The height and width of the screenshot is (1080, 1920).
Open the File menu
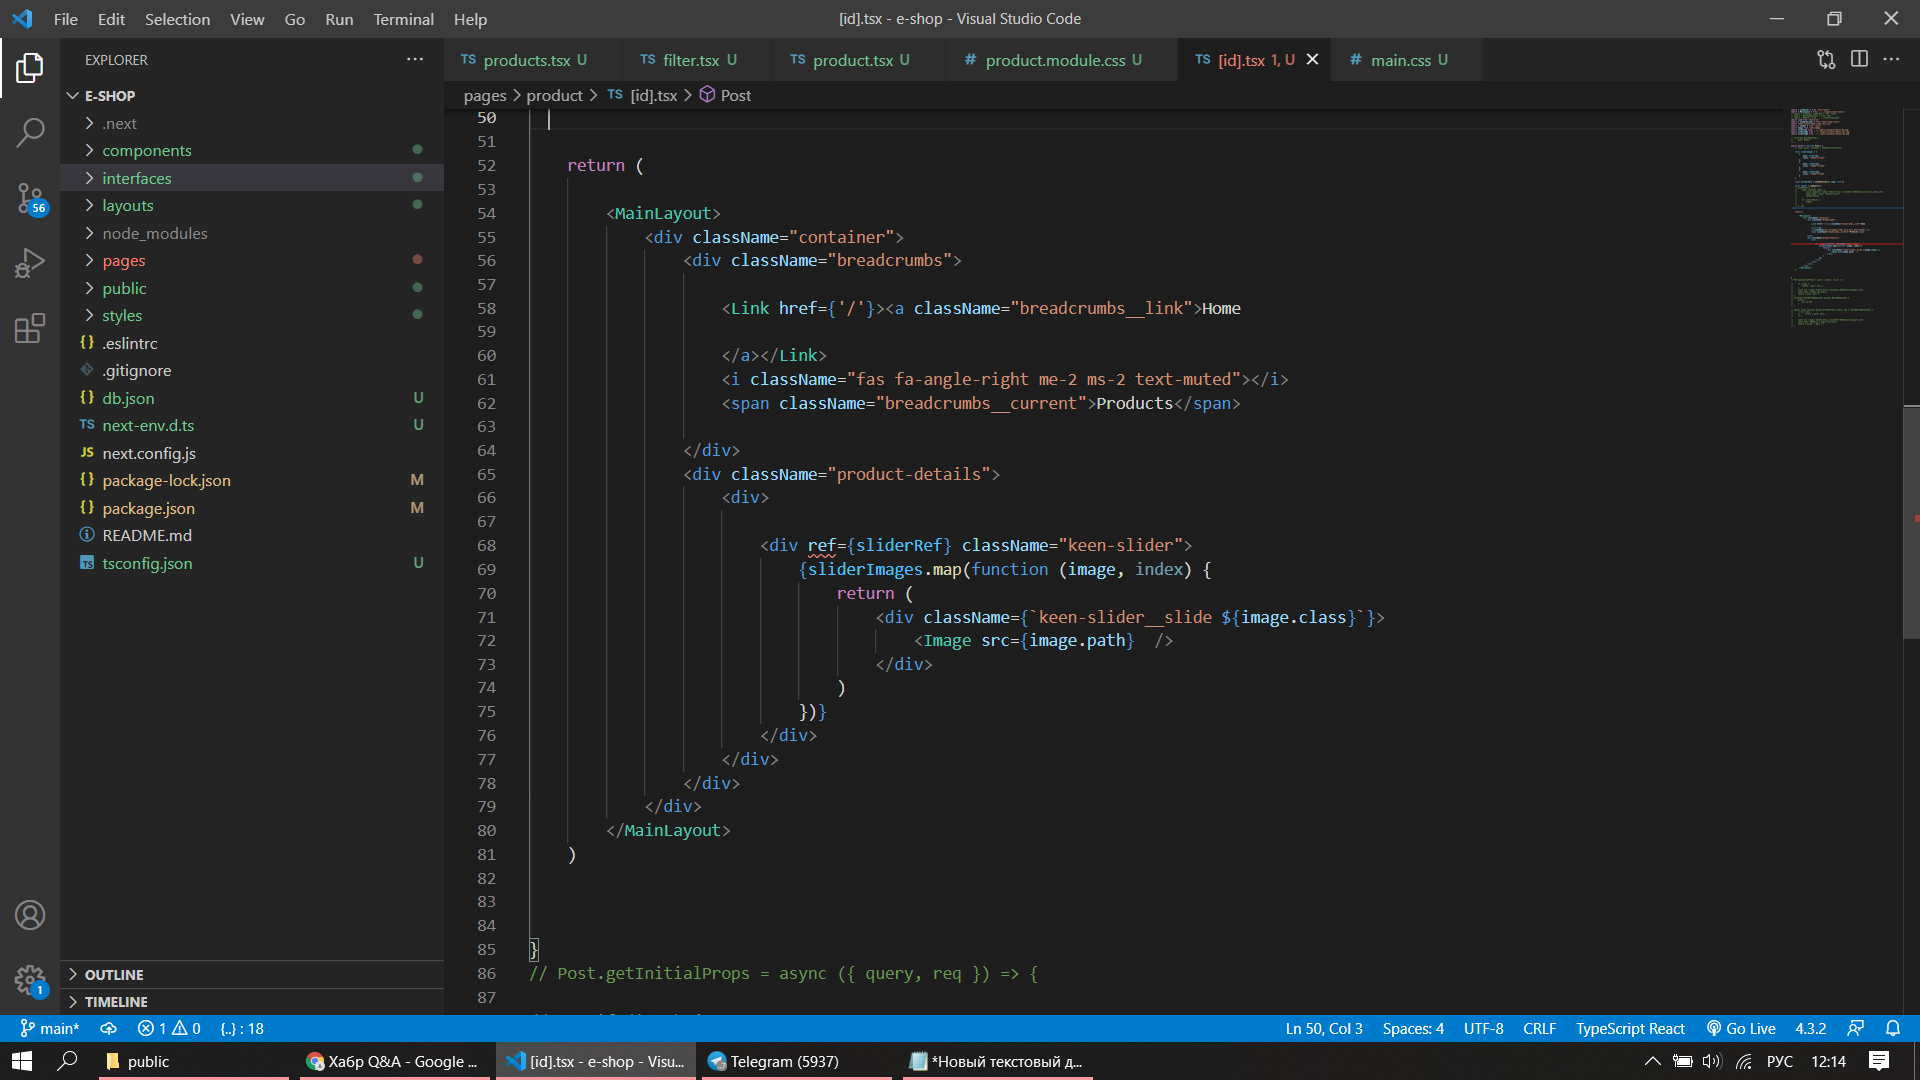(65, 19)
